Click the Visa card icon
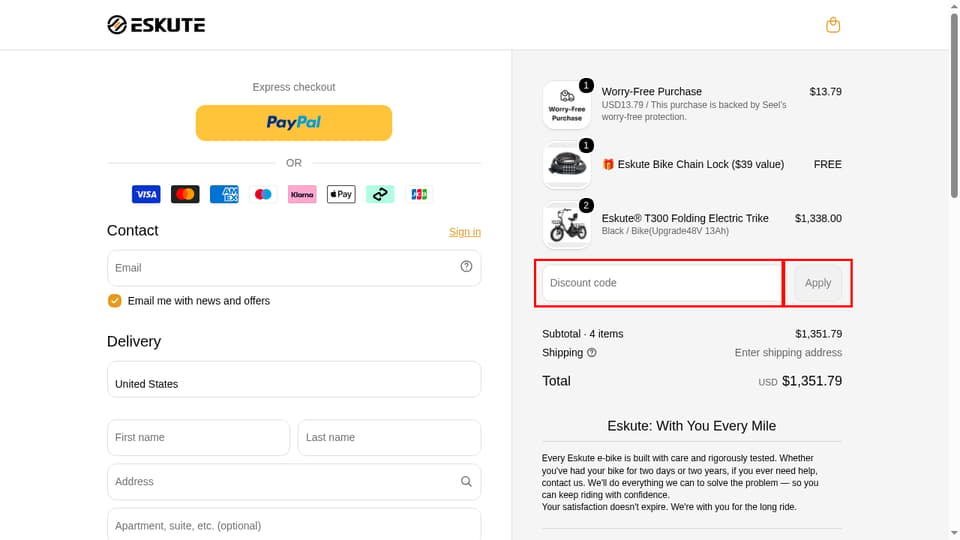This screenshot has height=540, width=960. [146, 195]
